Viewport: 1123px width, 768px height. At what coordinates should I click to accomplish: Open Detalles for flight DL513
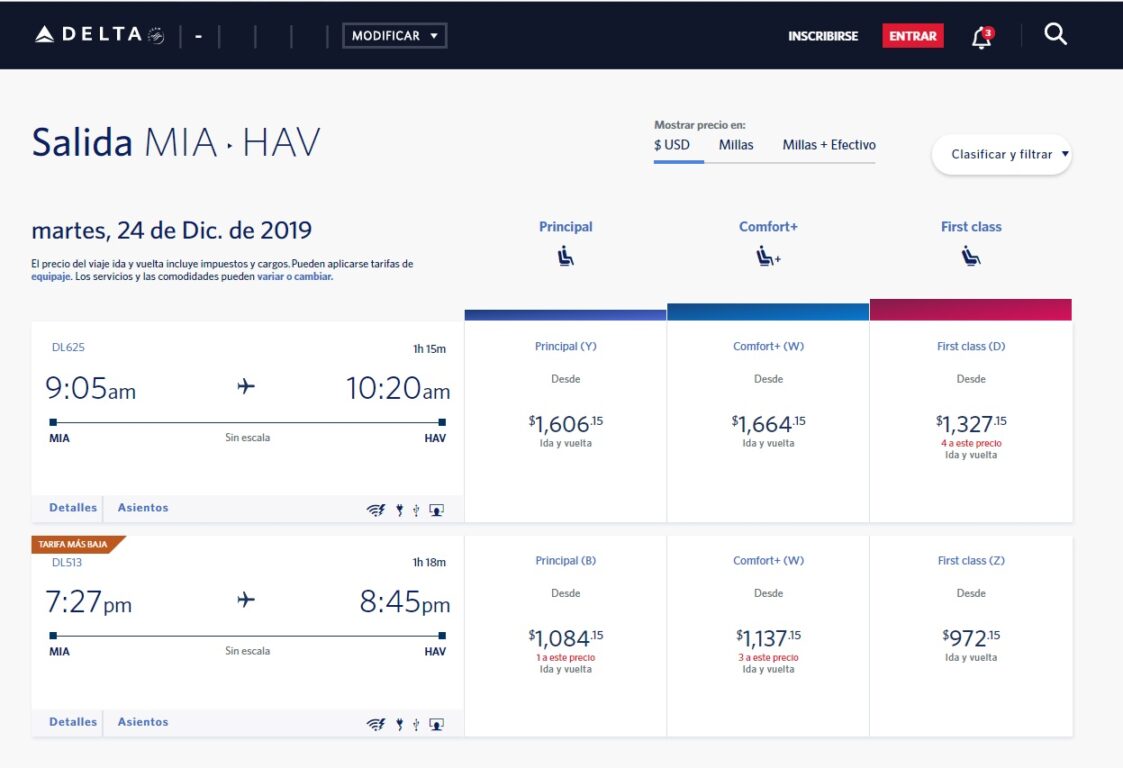pyautogui.click(x=73, y=722)
